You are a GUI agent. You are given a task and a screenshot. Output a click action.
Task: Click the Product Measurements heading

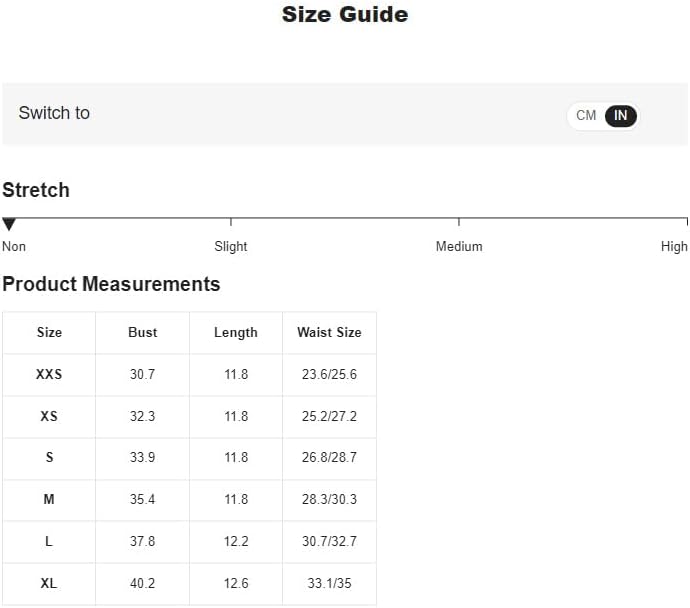[111, 284]
